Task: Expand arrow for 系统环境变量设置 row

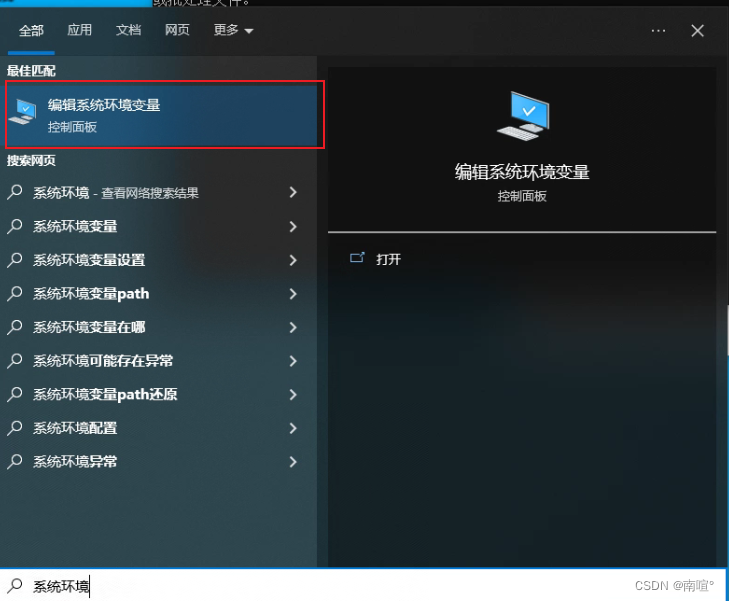Action: [293, 260]
